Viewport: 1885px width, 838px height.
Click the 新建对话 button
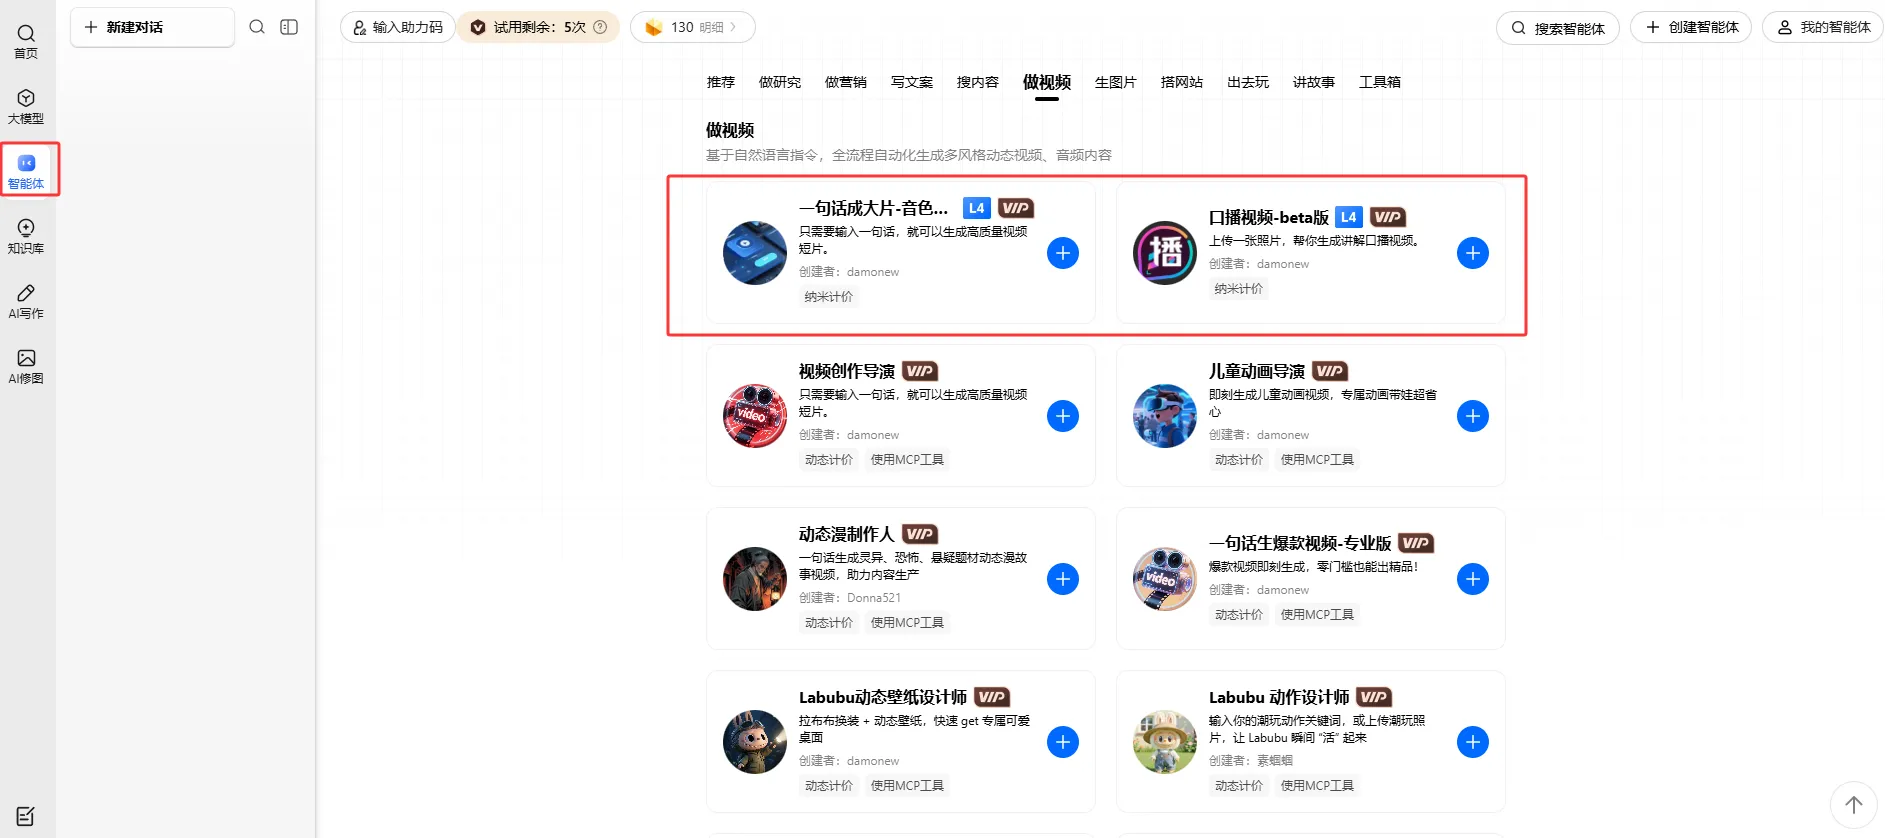(x=152, y=27)
